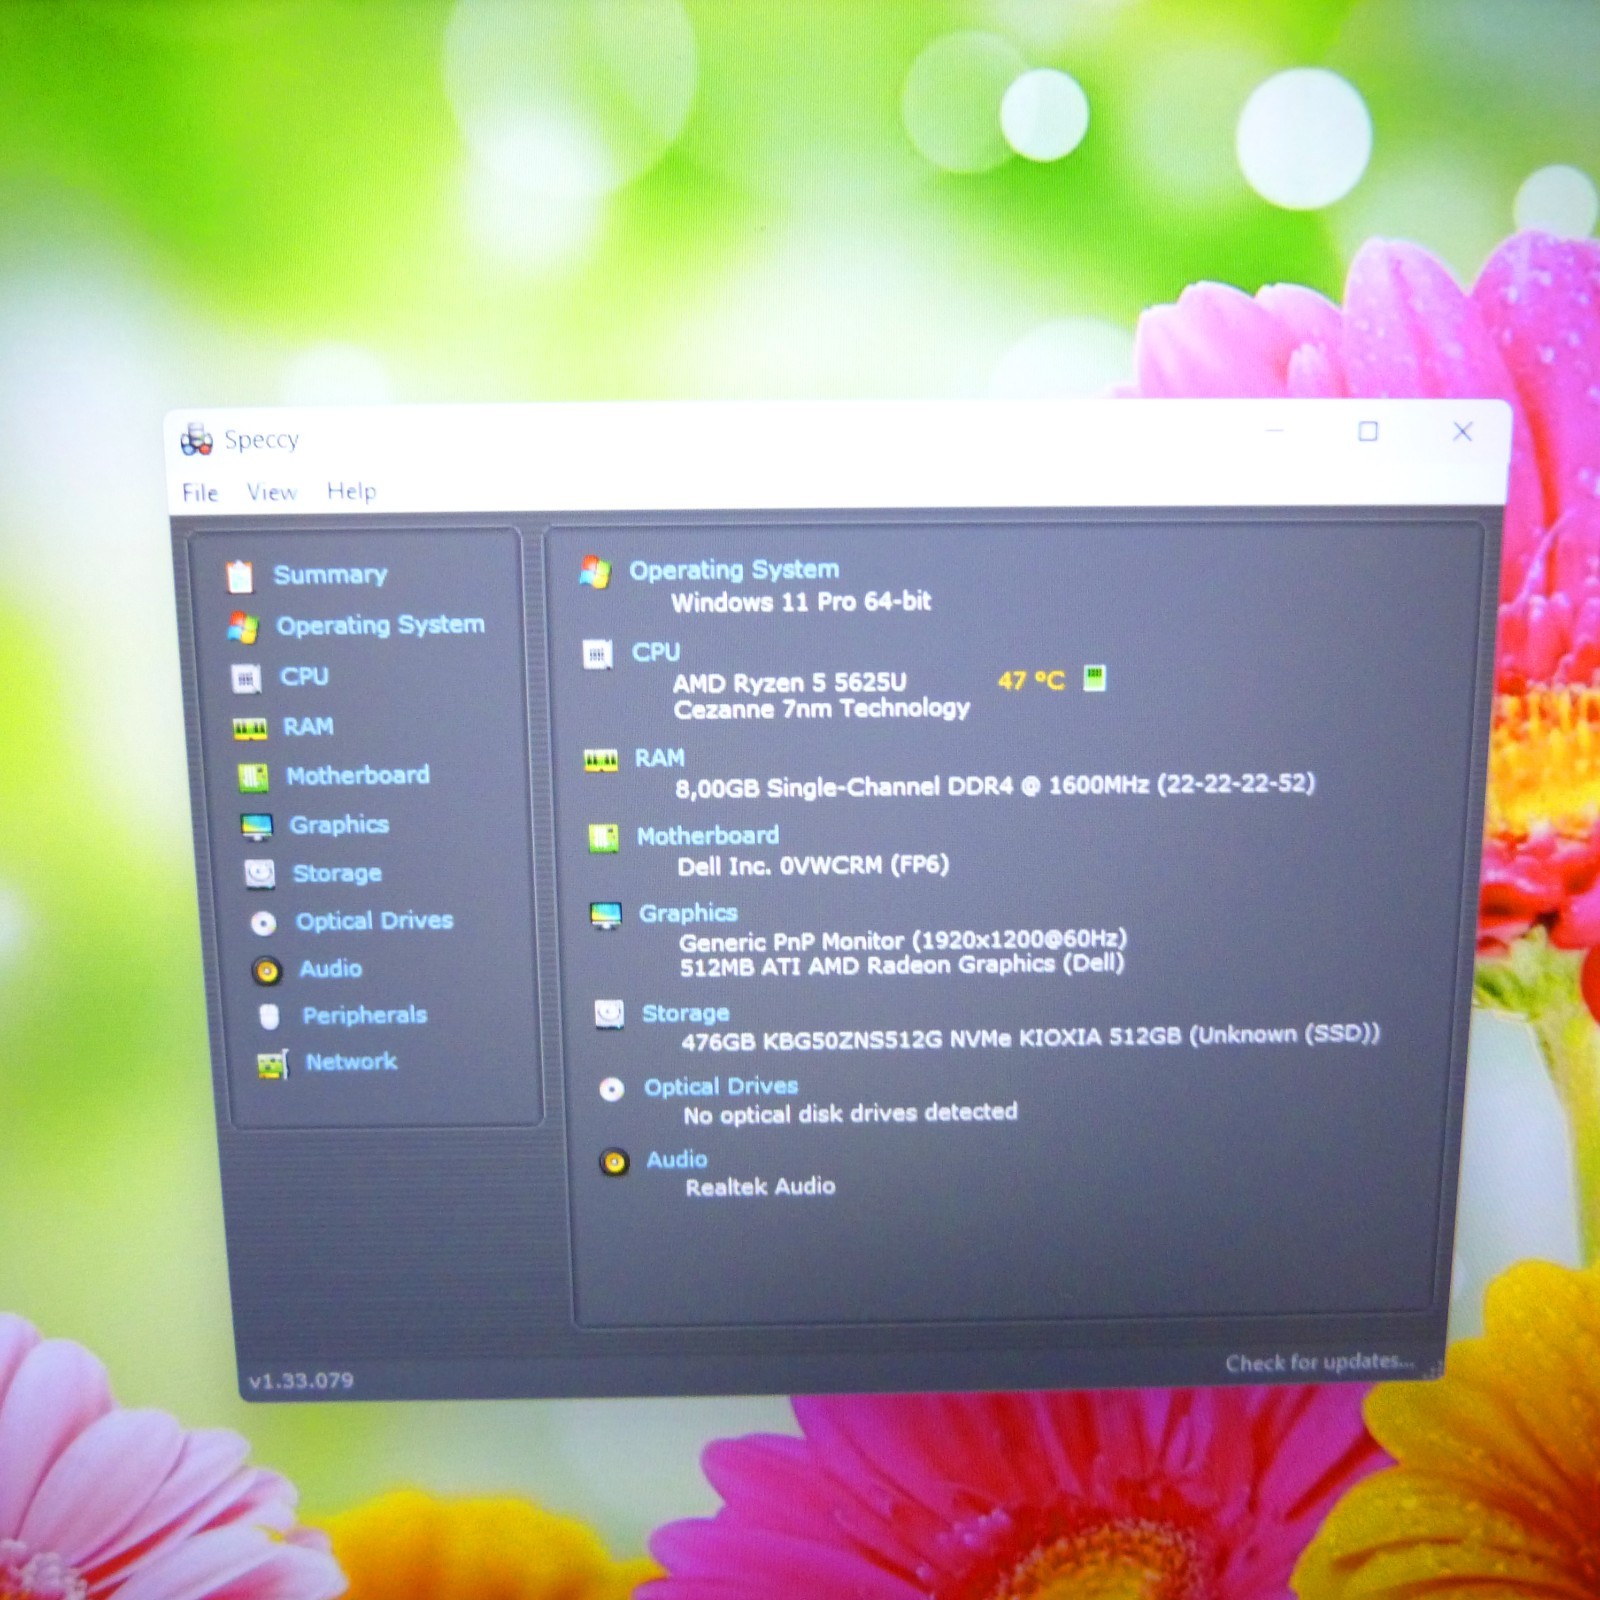Select Summary in the sidebar
Viewport: 1600px width, 1600px height.
[330, 575]
